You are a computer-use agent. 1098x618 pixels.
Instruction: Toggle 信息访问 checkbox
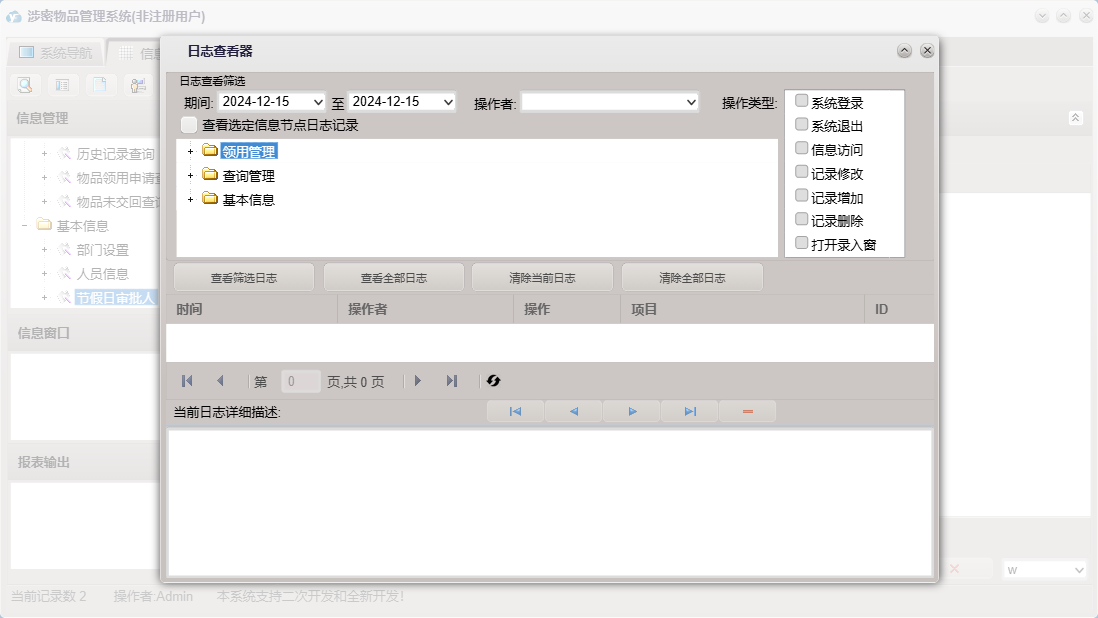pos(802,148)
